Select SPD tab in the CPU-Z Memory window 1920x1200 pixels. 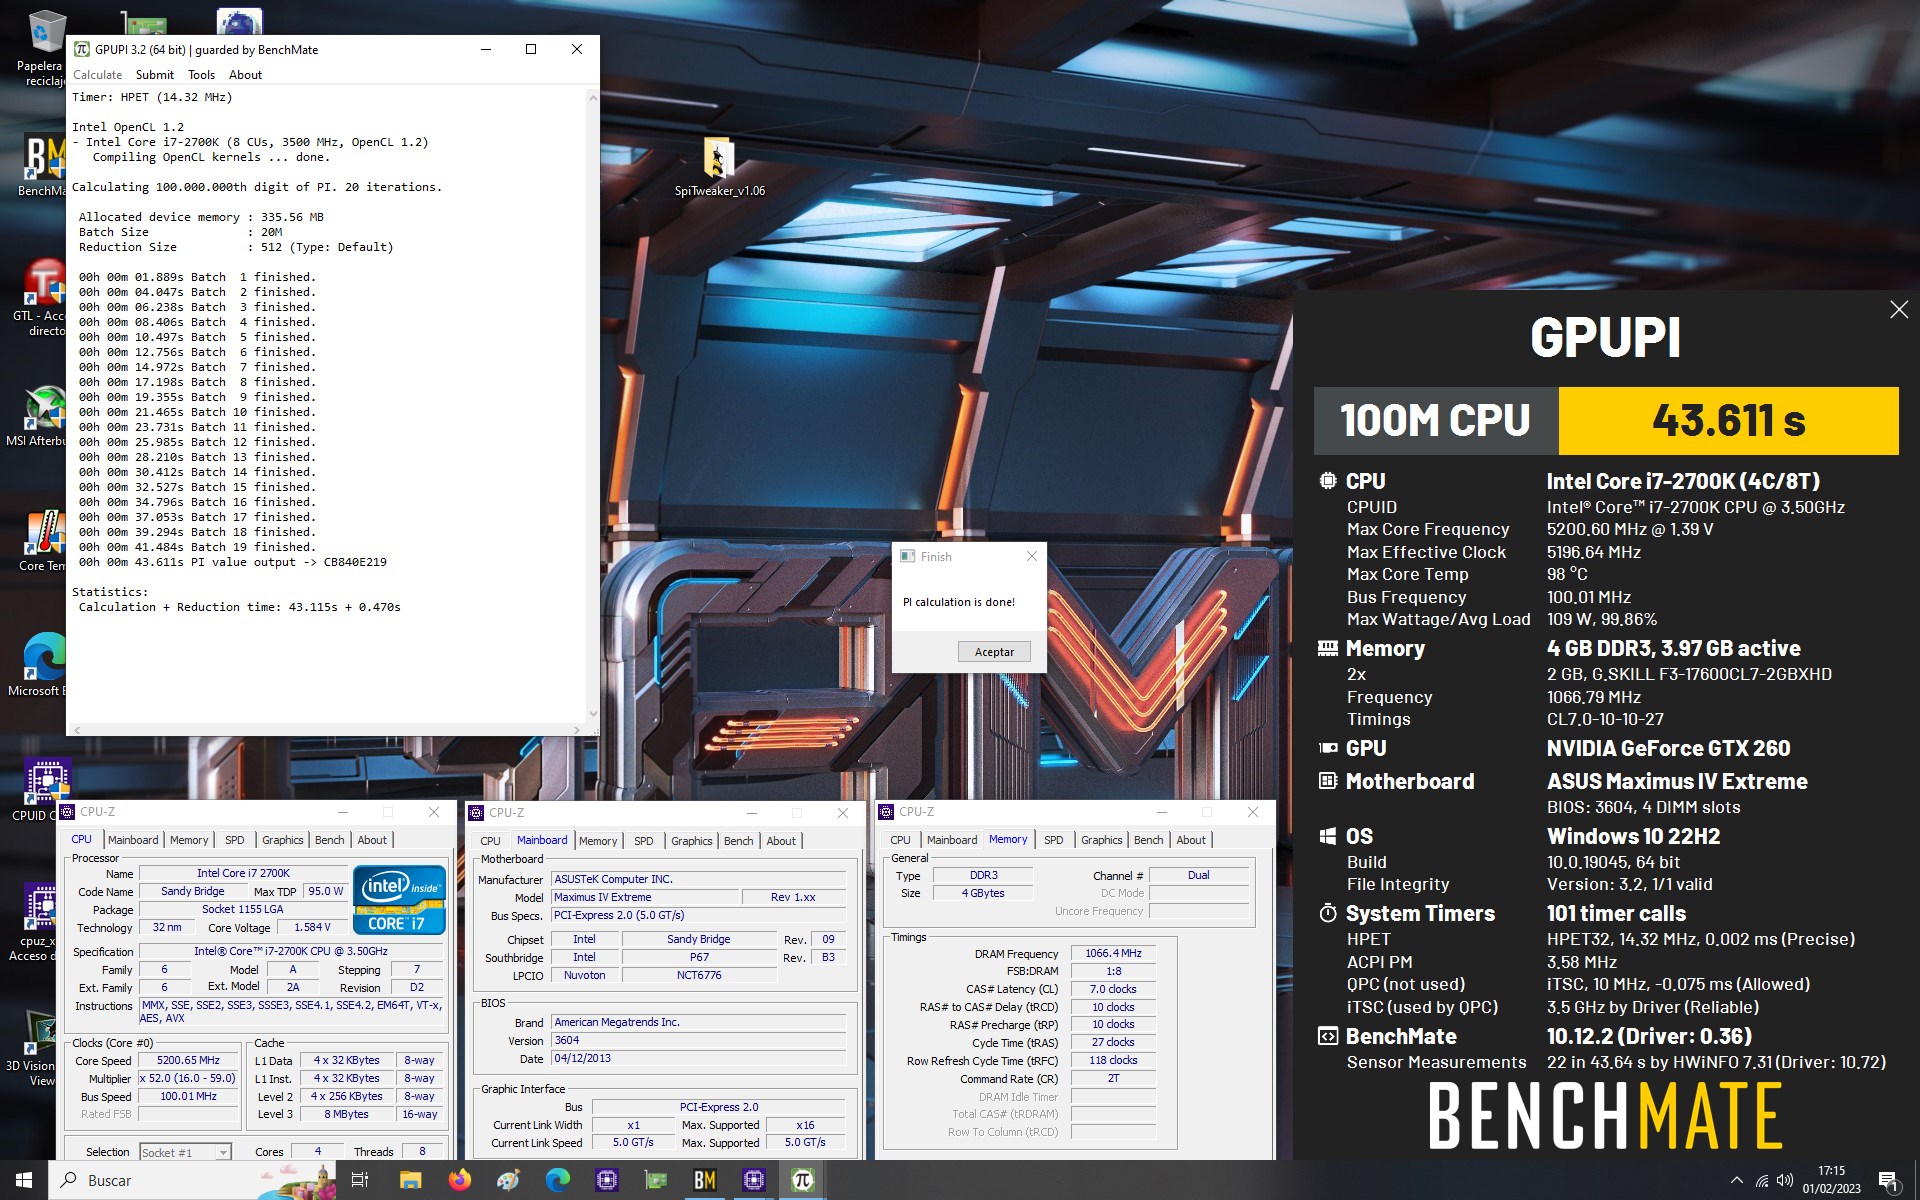coord(1054,840)
